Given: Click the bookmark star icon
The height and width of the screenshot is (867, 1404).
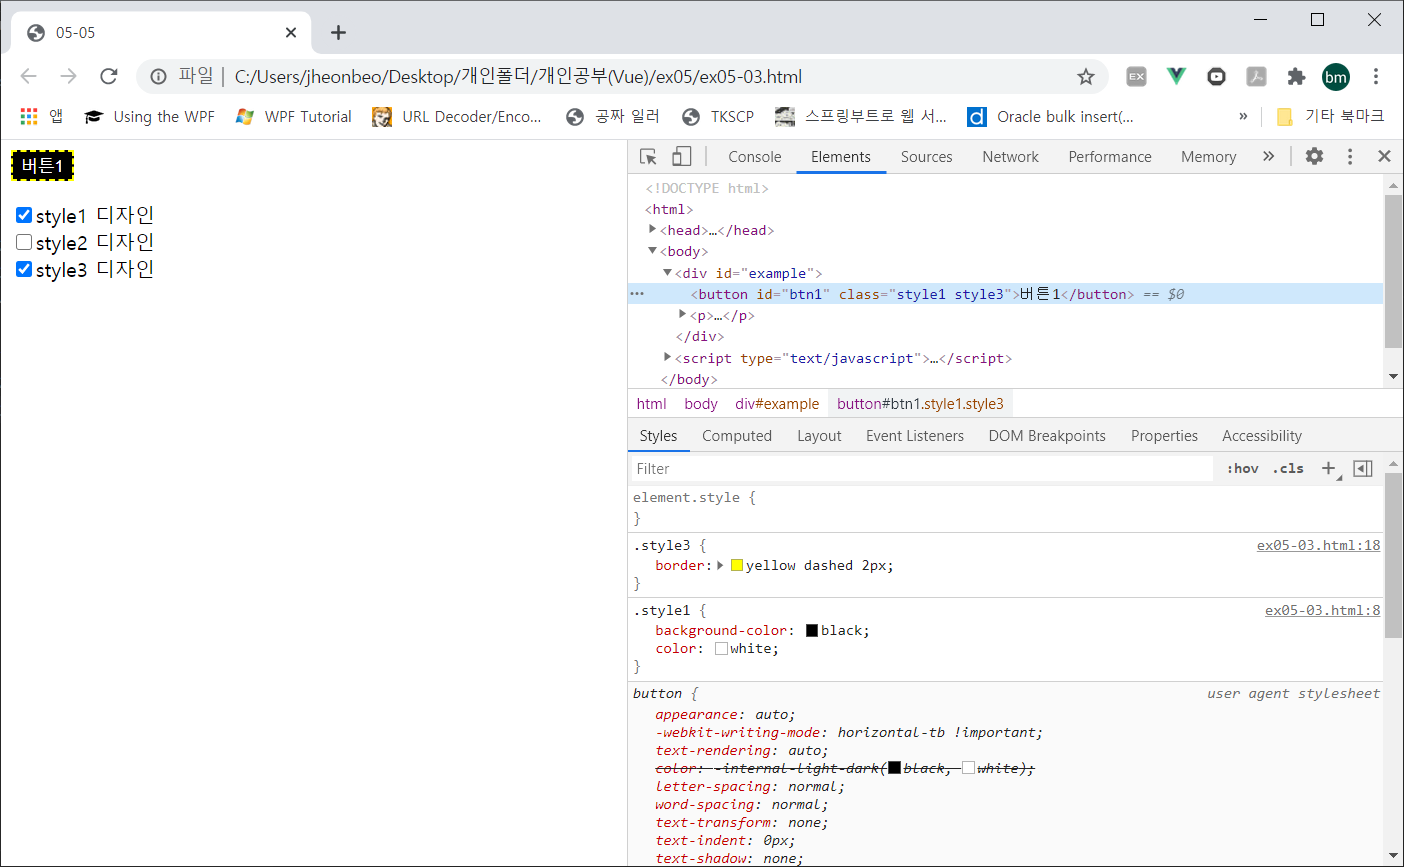Looking at the screenshot, I should click(1086, 77).
